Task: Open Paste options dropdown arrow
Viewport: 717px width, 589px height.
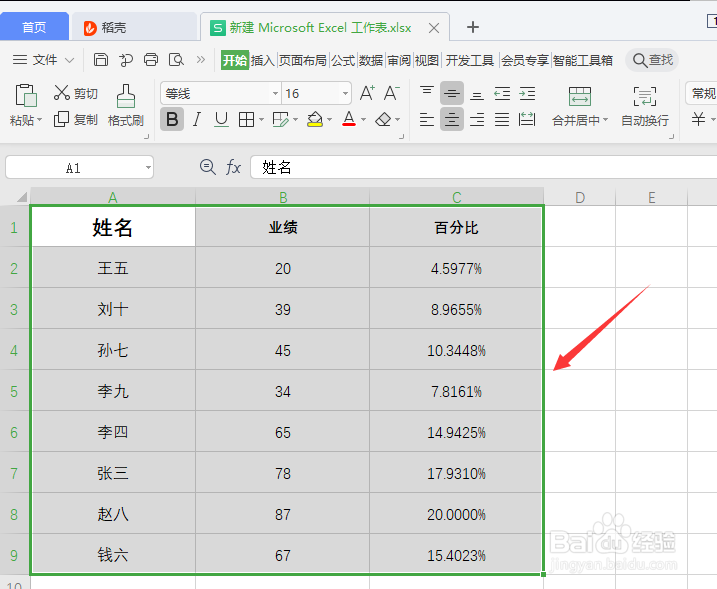Action: pyautogui.click(x=40, y=120)
